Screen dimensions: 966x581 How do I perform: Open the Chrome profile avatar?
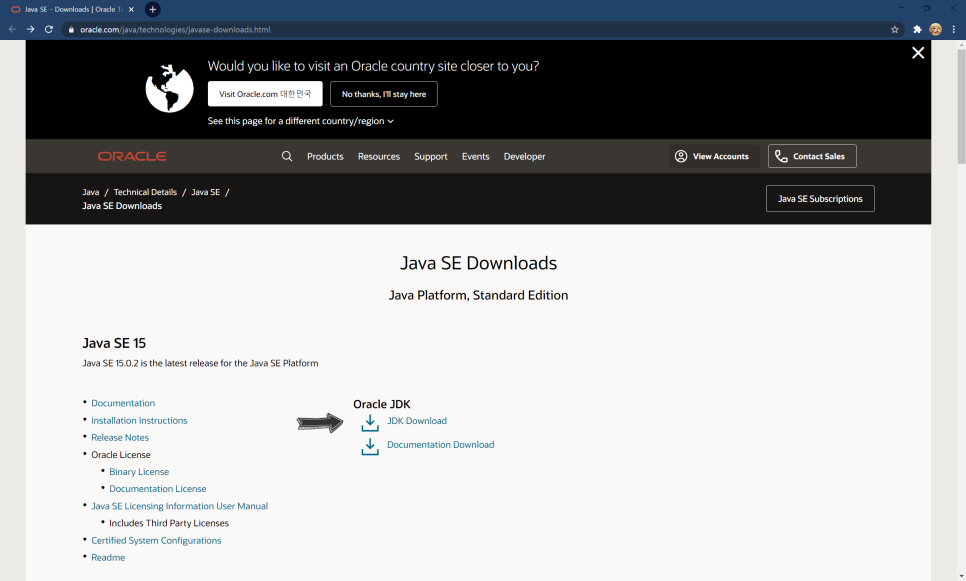pos(935,29)
